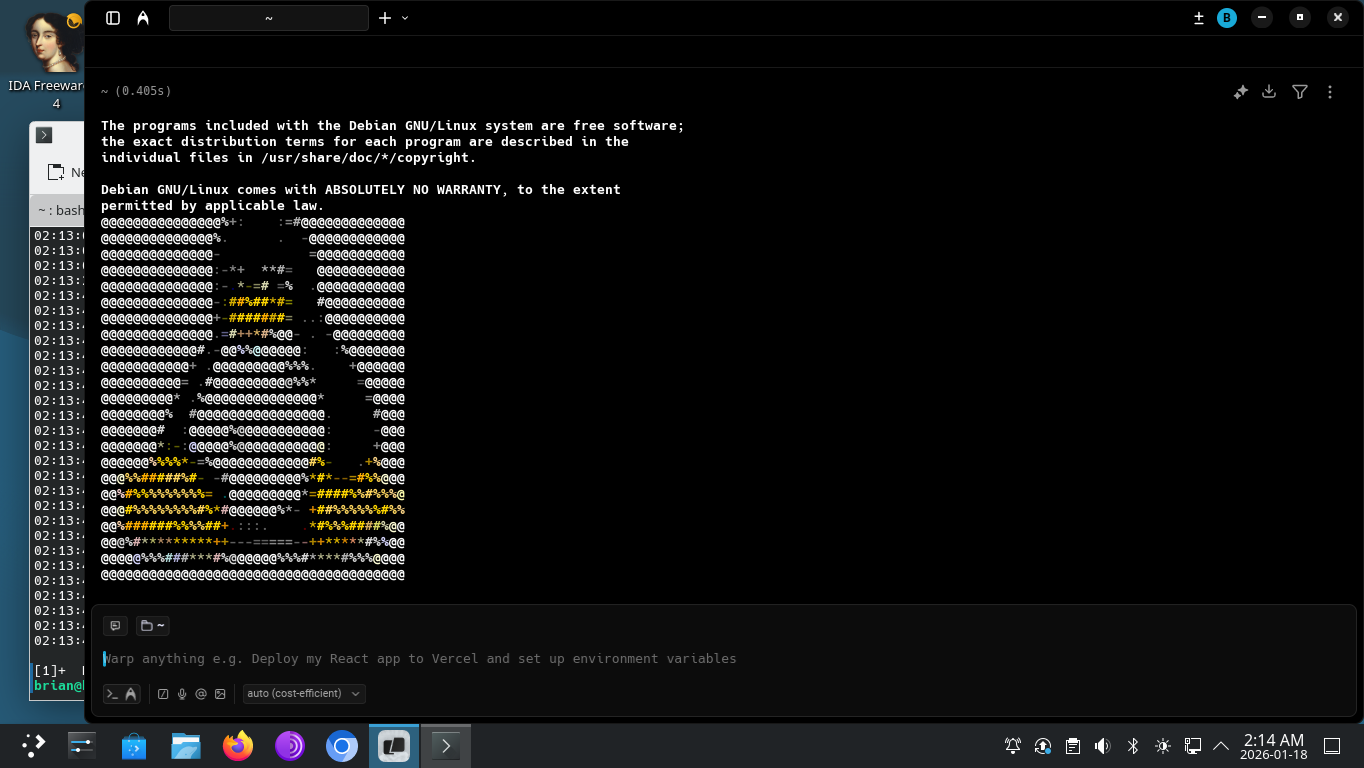The height and width of the screenshot is (768, 1364).
Task: Enable voice input with microphone icon
Action: point(182,694)
